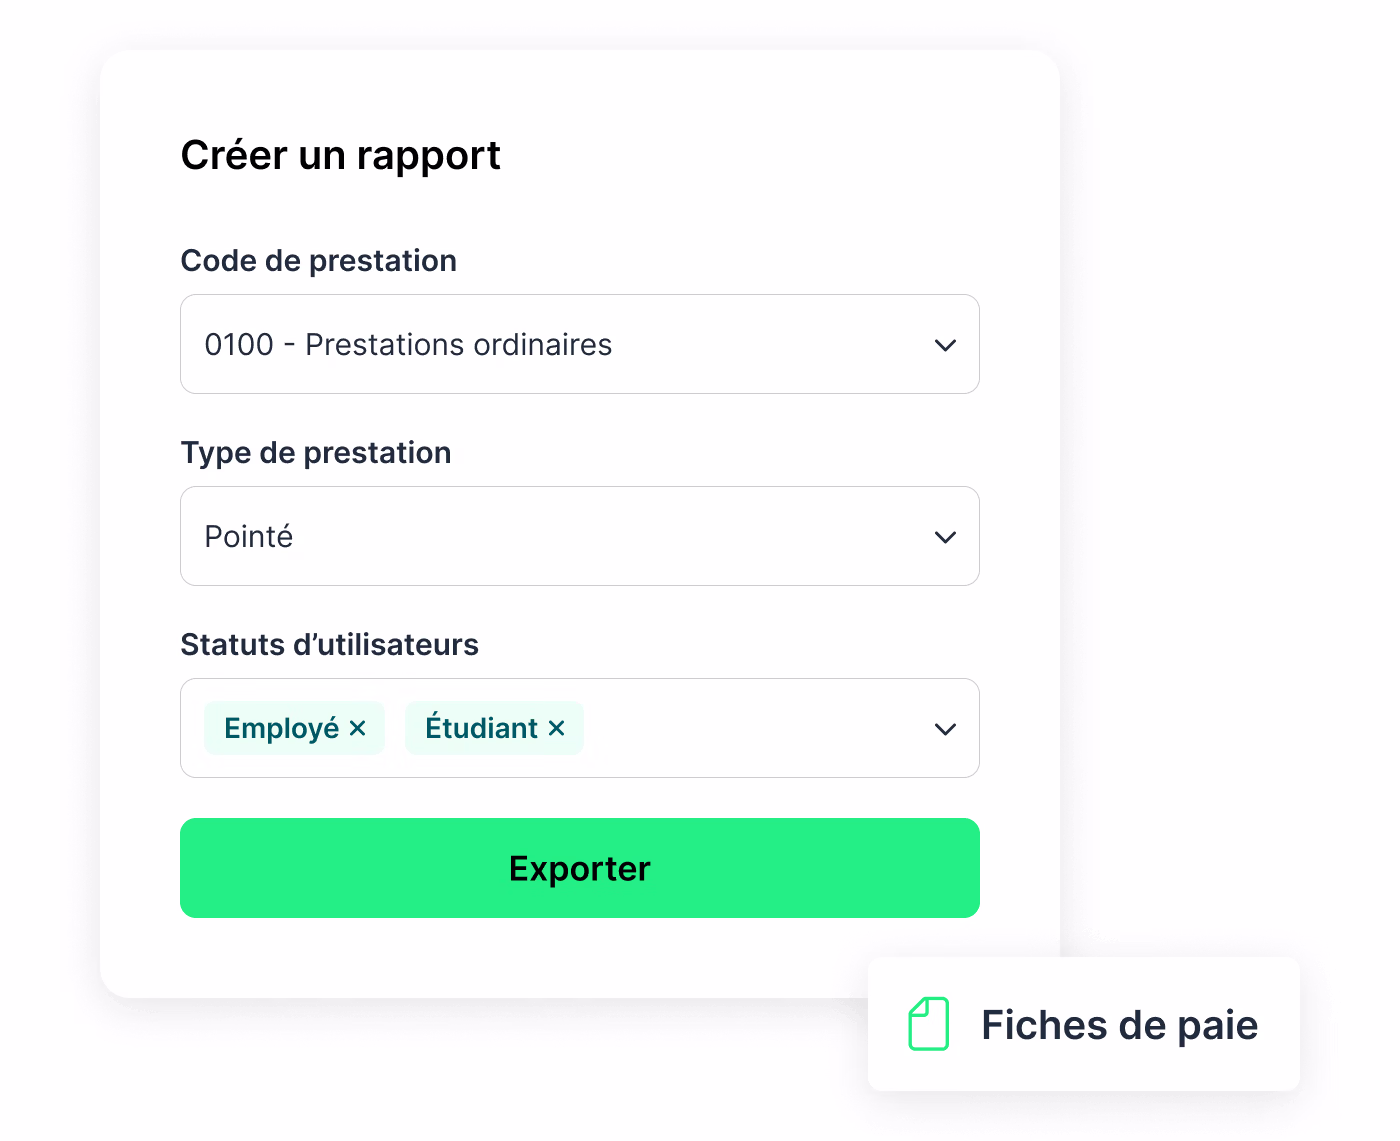Screen dimensions: 1400x1141
Task: Open the Type de prestation dropdown showing Pointé
Action: [x=580, y=536]
